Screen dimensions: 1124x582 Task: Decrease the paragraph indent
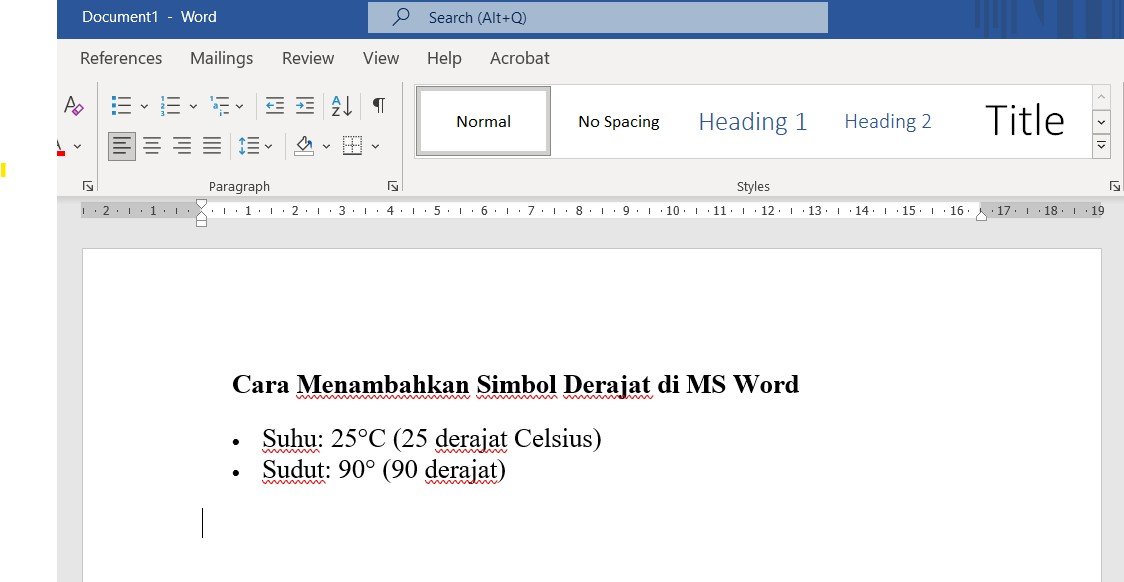coord(275,106)
